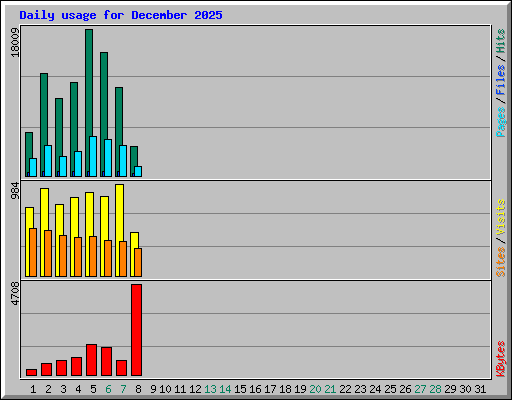Viewport: 512px width, 400px height.
Task: Click the day 8 label on x-axis
Action: (138, 389)
